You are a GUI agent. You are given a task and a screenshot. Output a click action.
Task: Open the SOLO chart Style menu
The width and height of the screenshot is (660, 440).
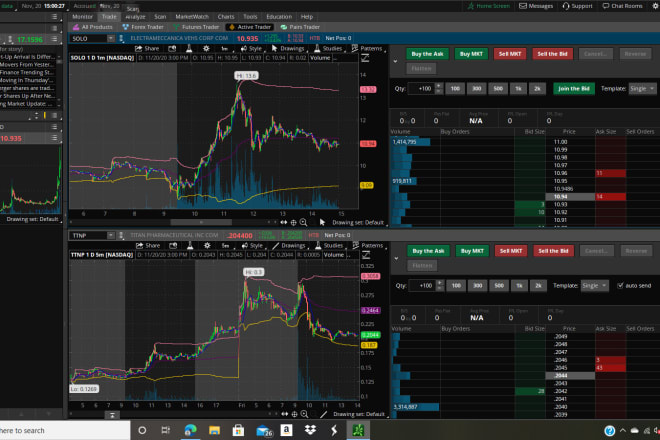pyautogui.click(x=252, y=48)
